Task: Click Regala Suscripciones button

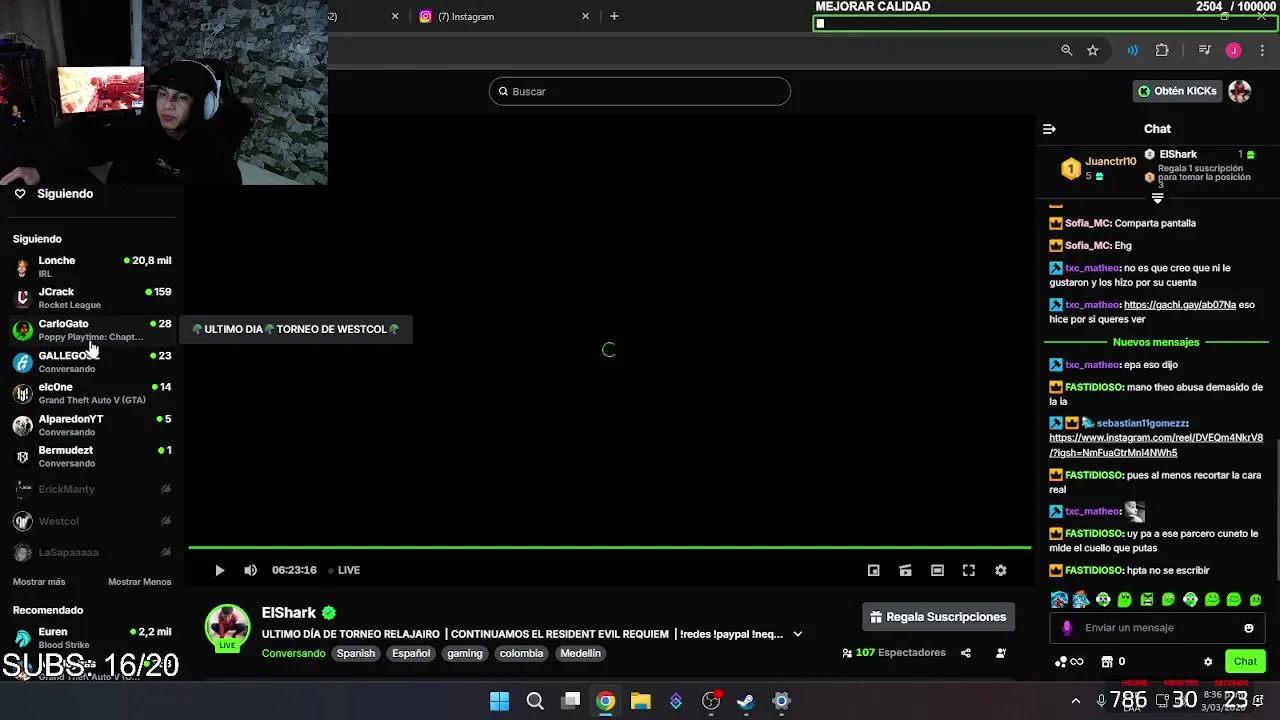Action: [938, 617]
